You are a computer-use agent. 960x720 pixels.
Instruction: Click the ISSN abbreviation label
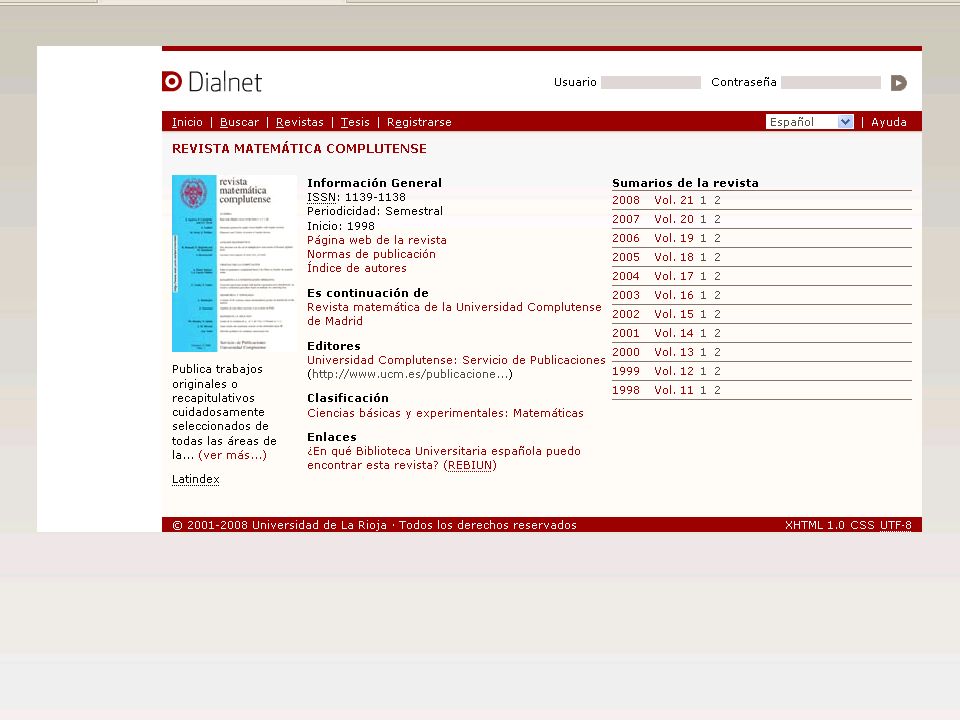(x=321, y=197)
